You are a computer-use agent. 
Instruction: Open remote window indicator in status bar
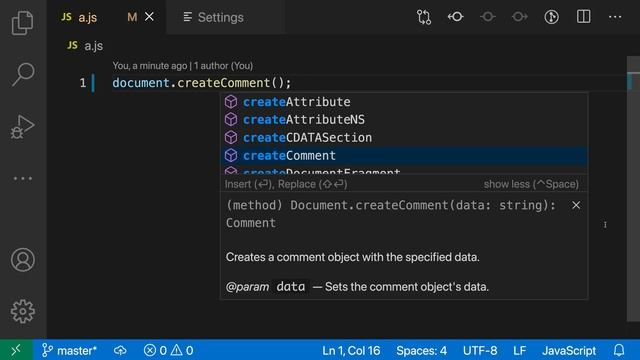(16, 350)
